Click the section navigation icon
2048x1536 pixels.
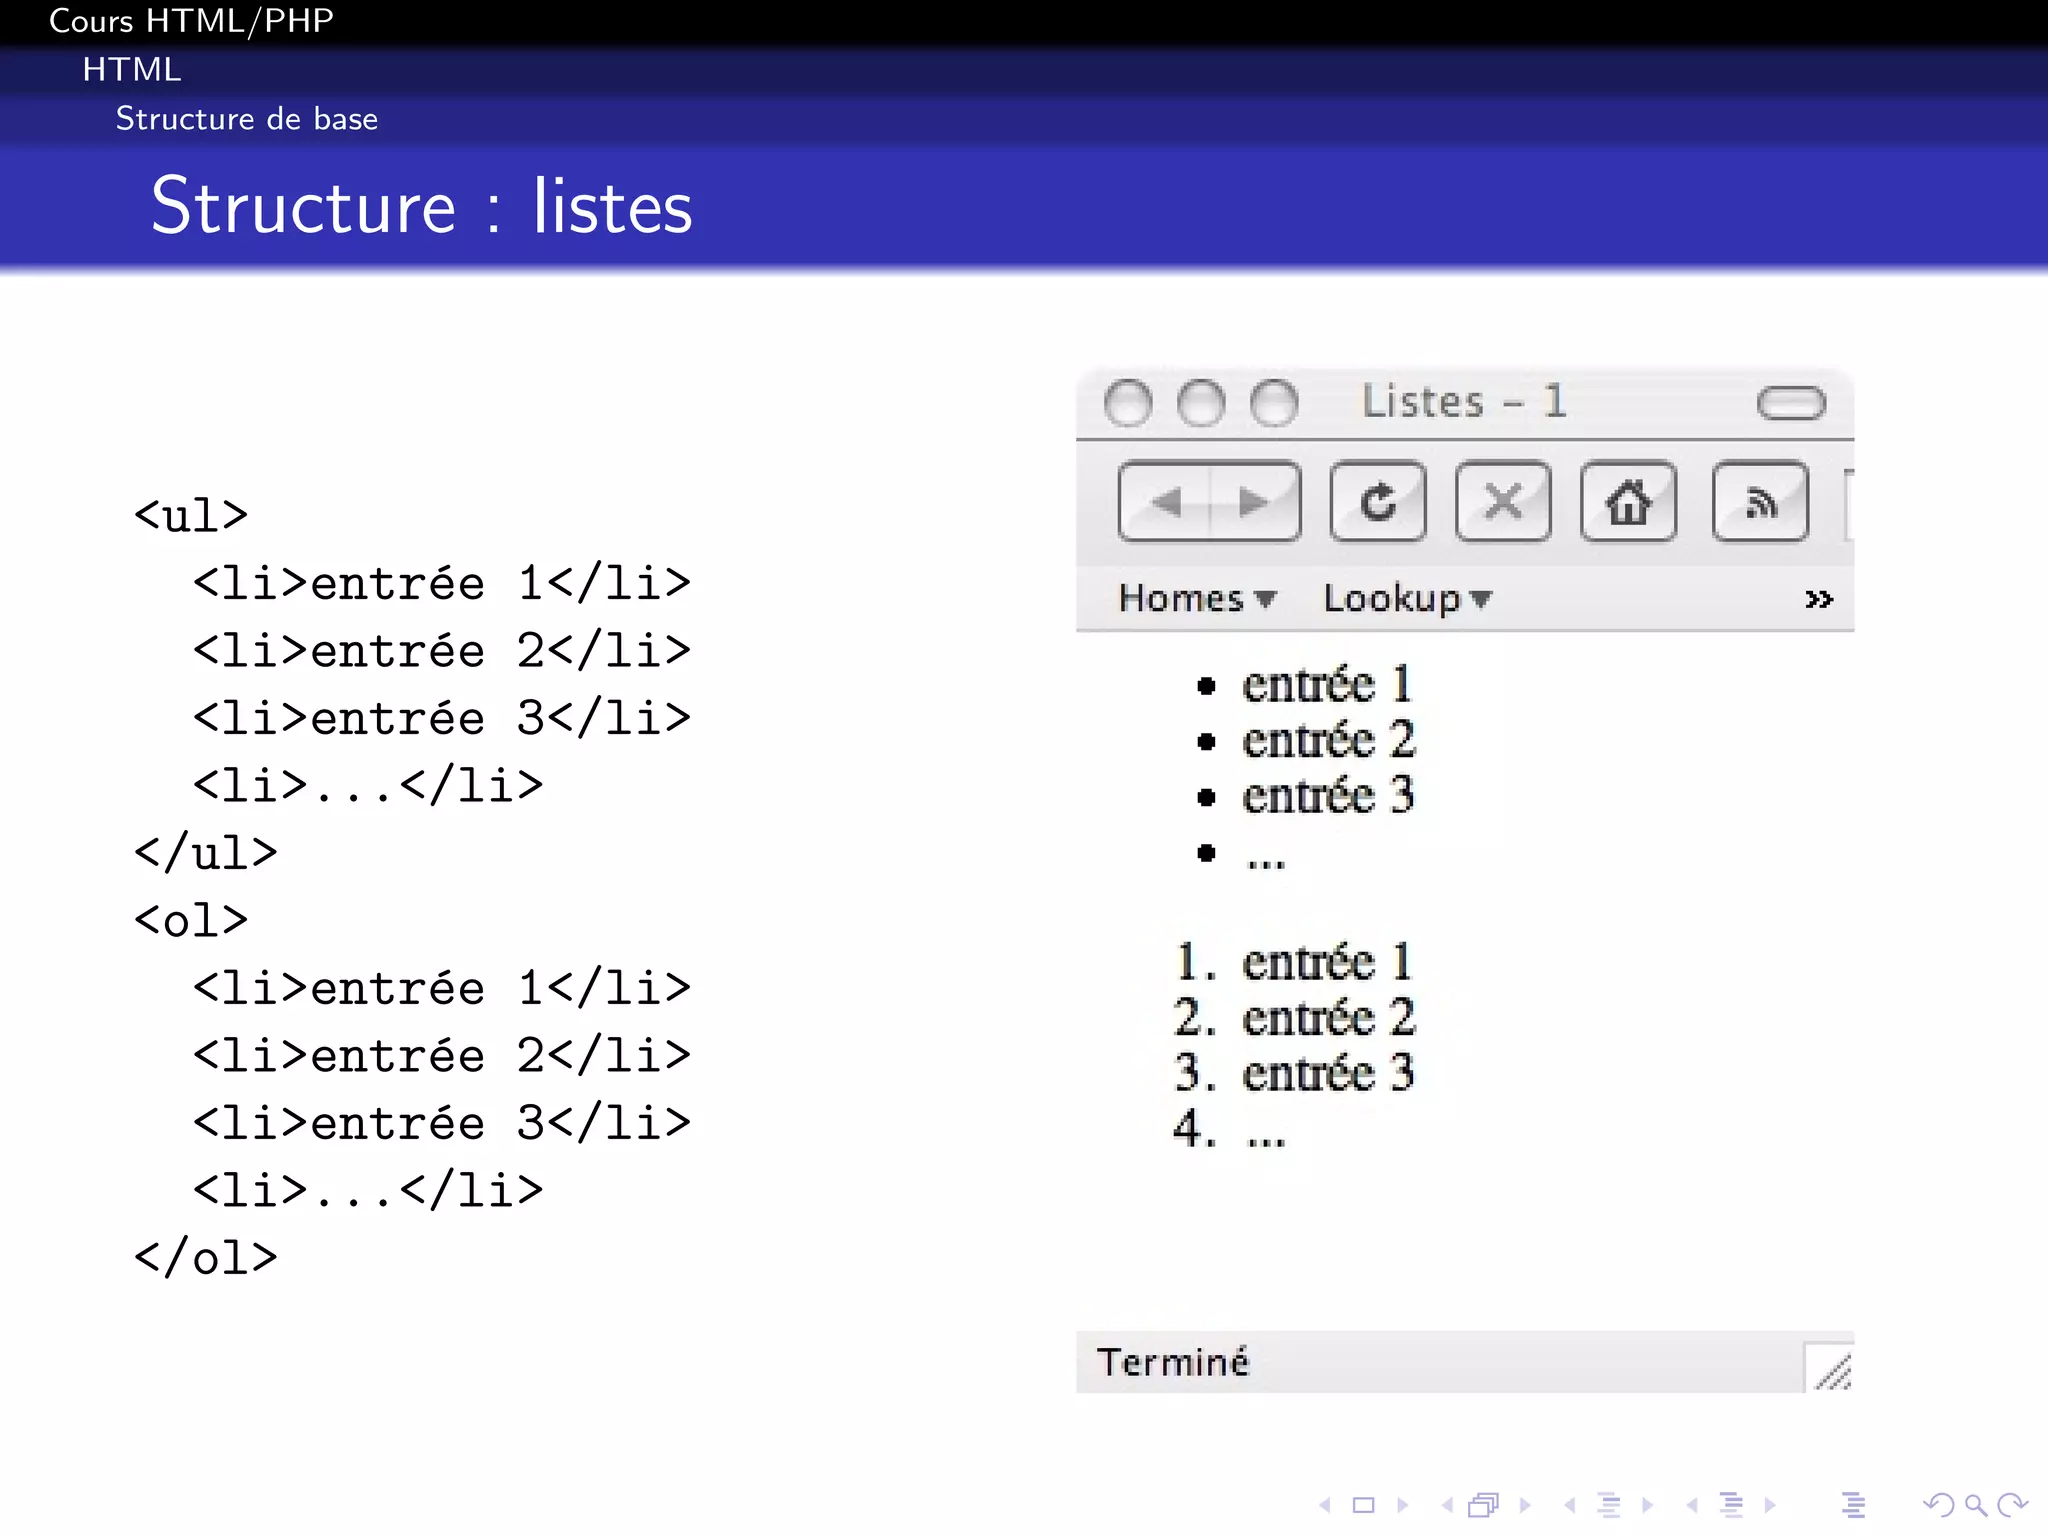coord(1731,1505)
